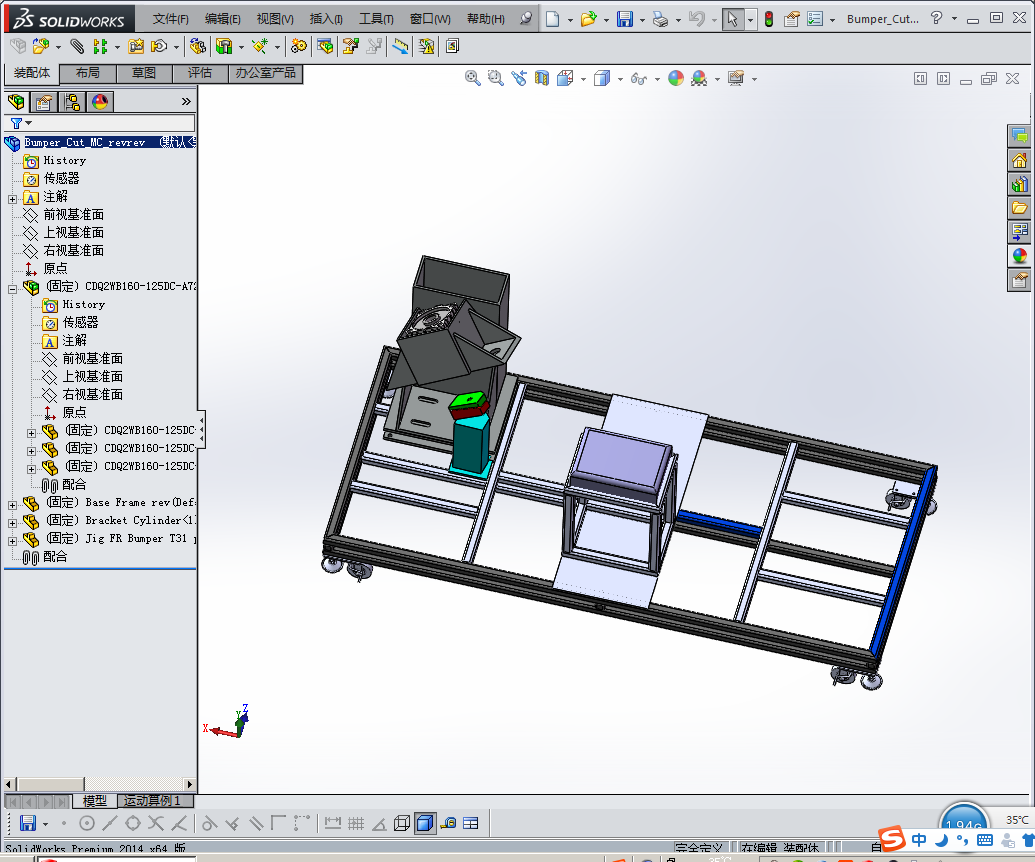Select the top-level 原点 item
This screenshot has height=862, width=1035.
[x=55, y=269]
